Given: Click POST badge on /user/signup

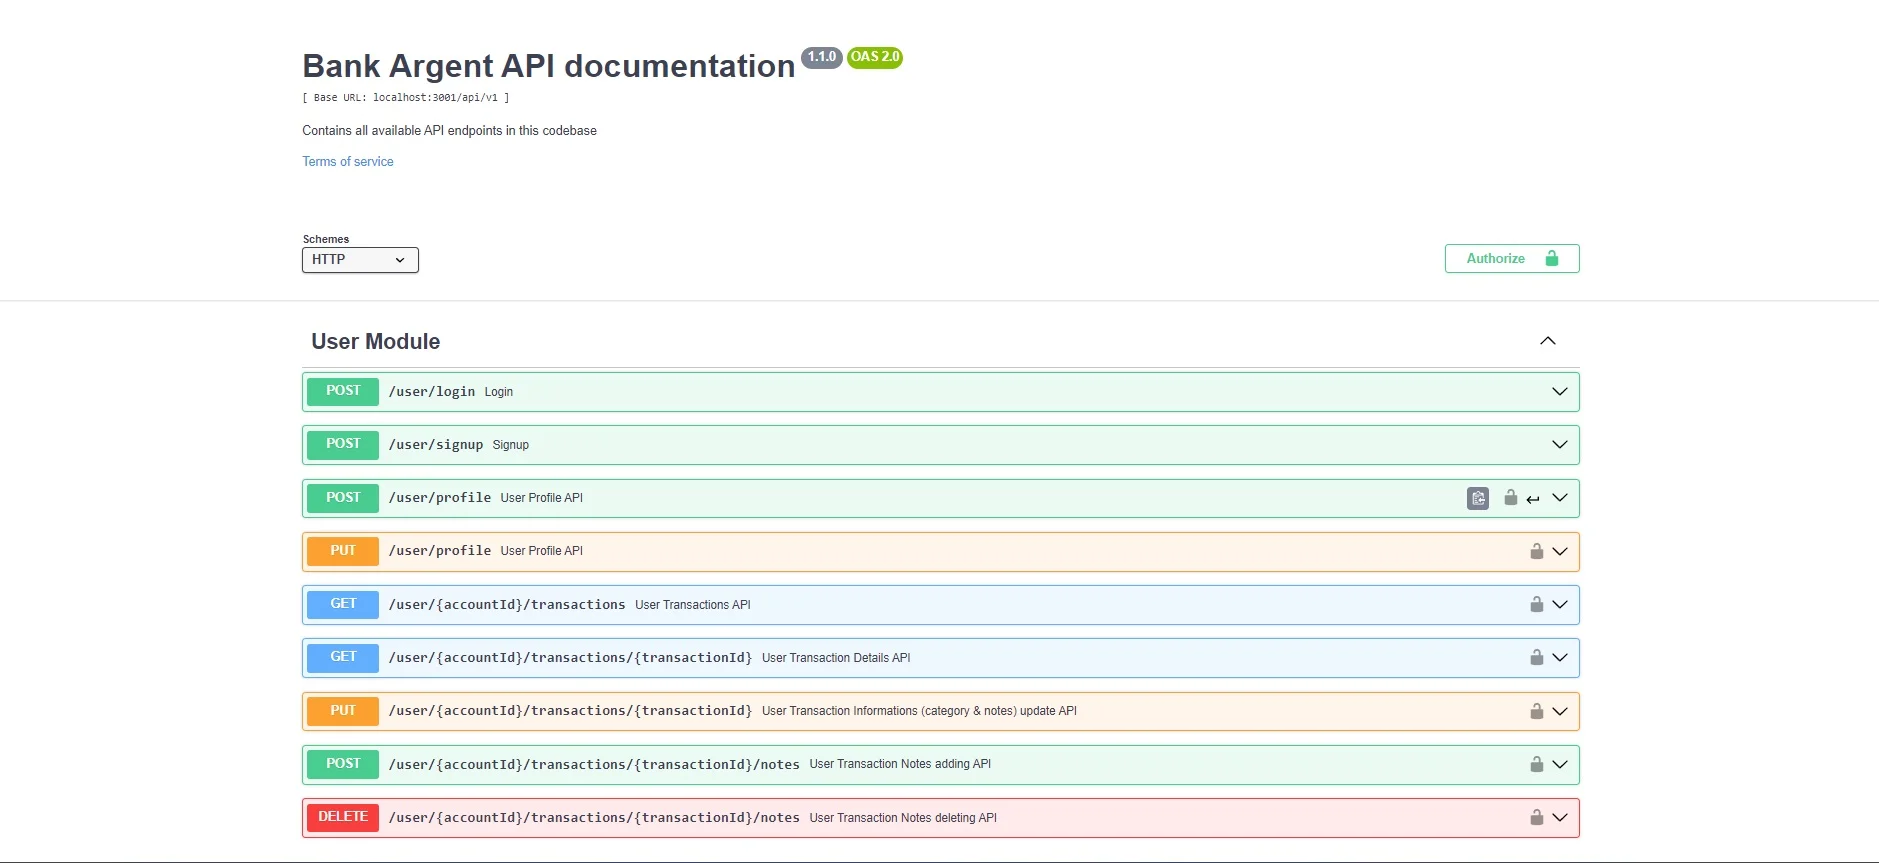Looking at the screenshot, I should 343,444.
